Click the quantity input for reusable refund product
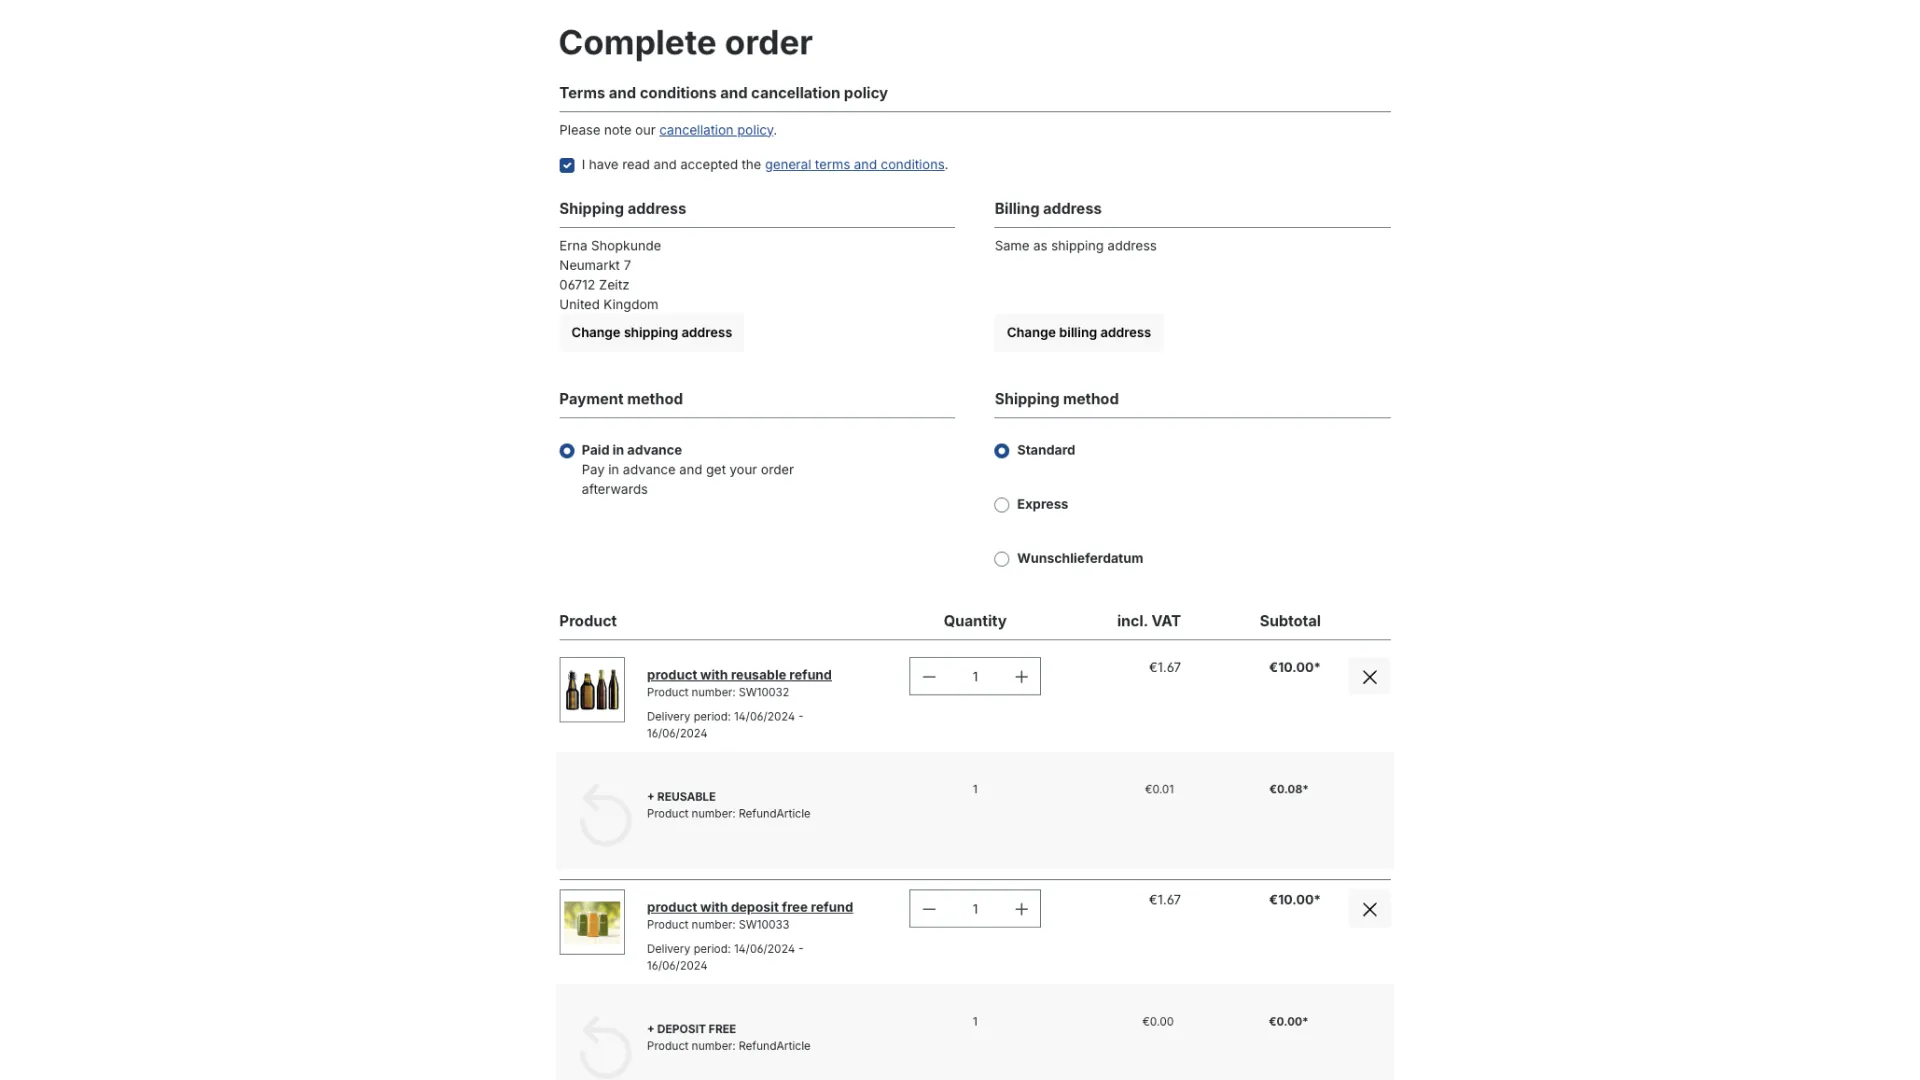1920x1080 pixels. click(x=975, y=676)
